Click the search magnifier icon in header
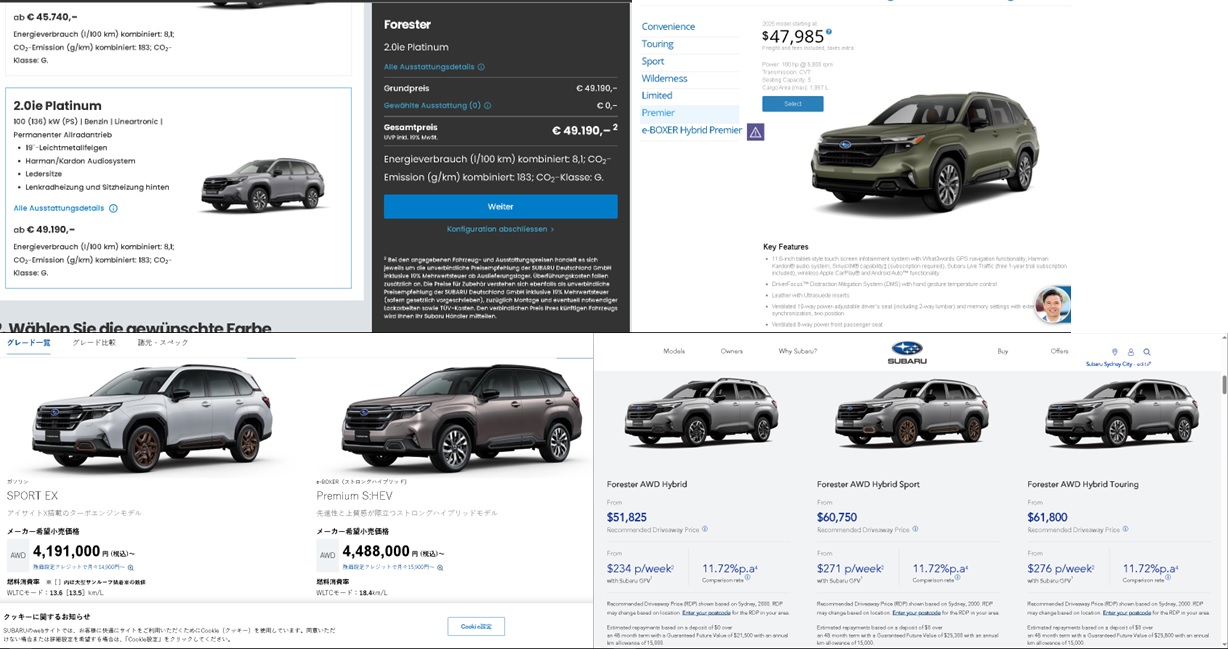1228x649 pixels. (1147, 352)
